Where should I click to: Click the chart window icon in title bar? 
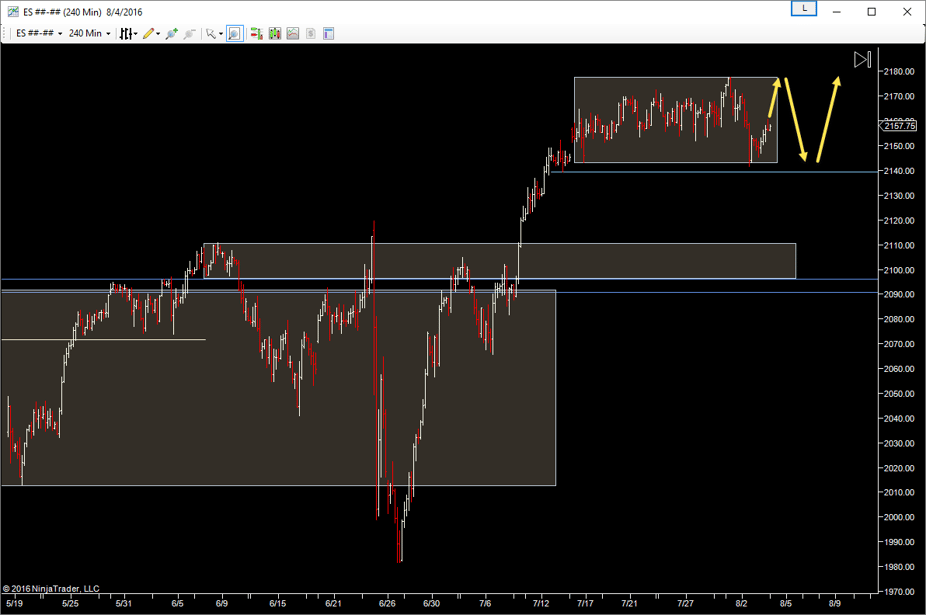tap(11, 12)
